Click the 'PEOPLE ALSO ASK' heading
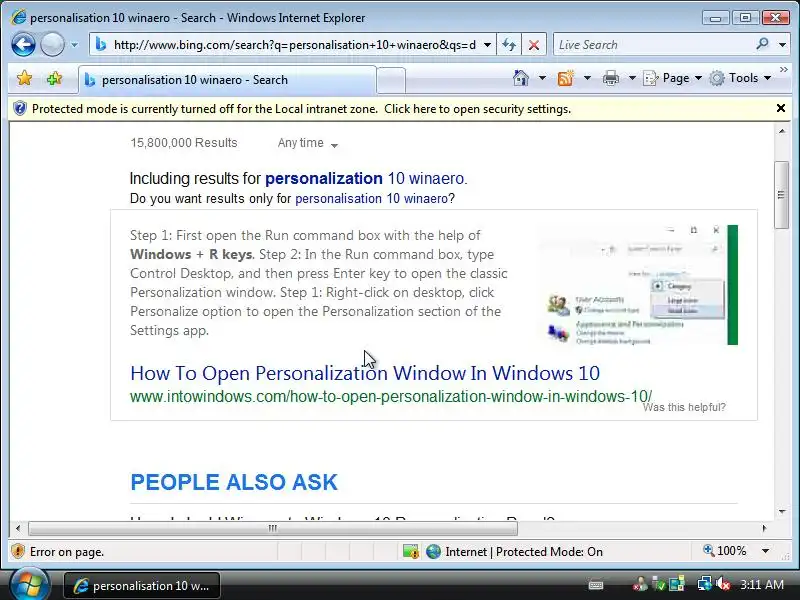Screen dimensions: 800x600 pyautogui.click(x=234, y=482)
